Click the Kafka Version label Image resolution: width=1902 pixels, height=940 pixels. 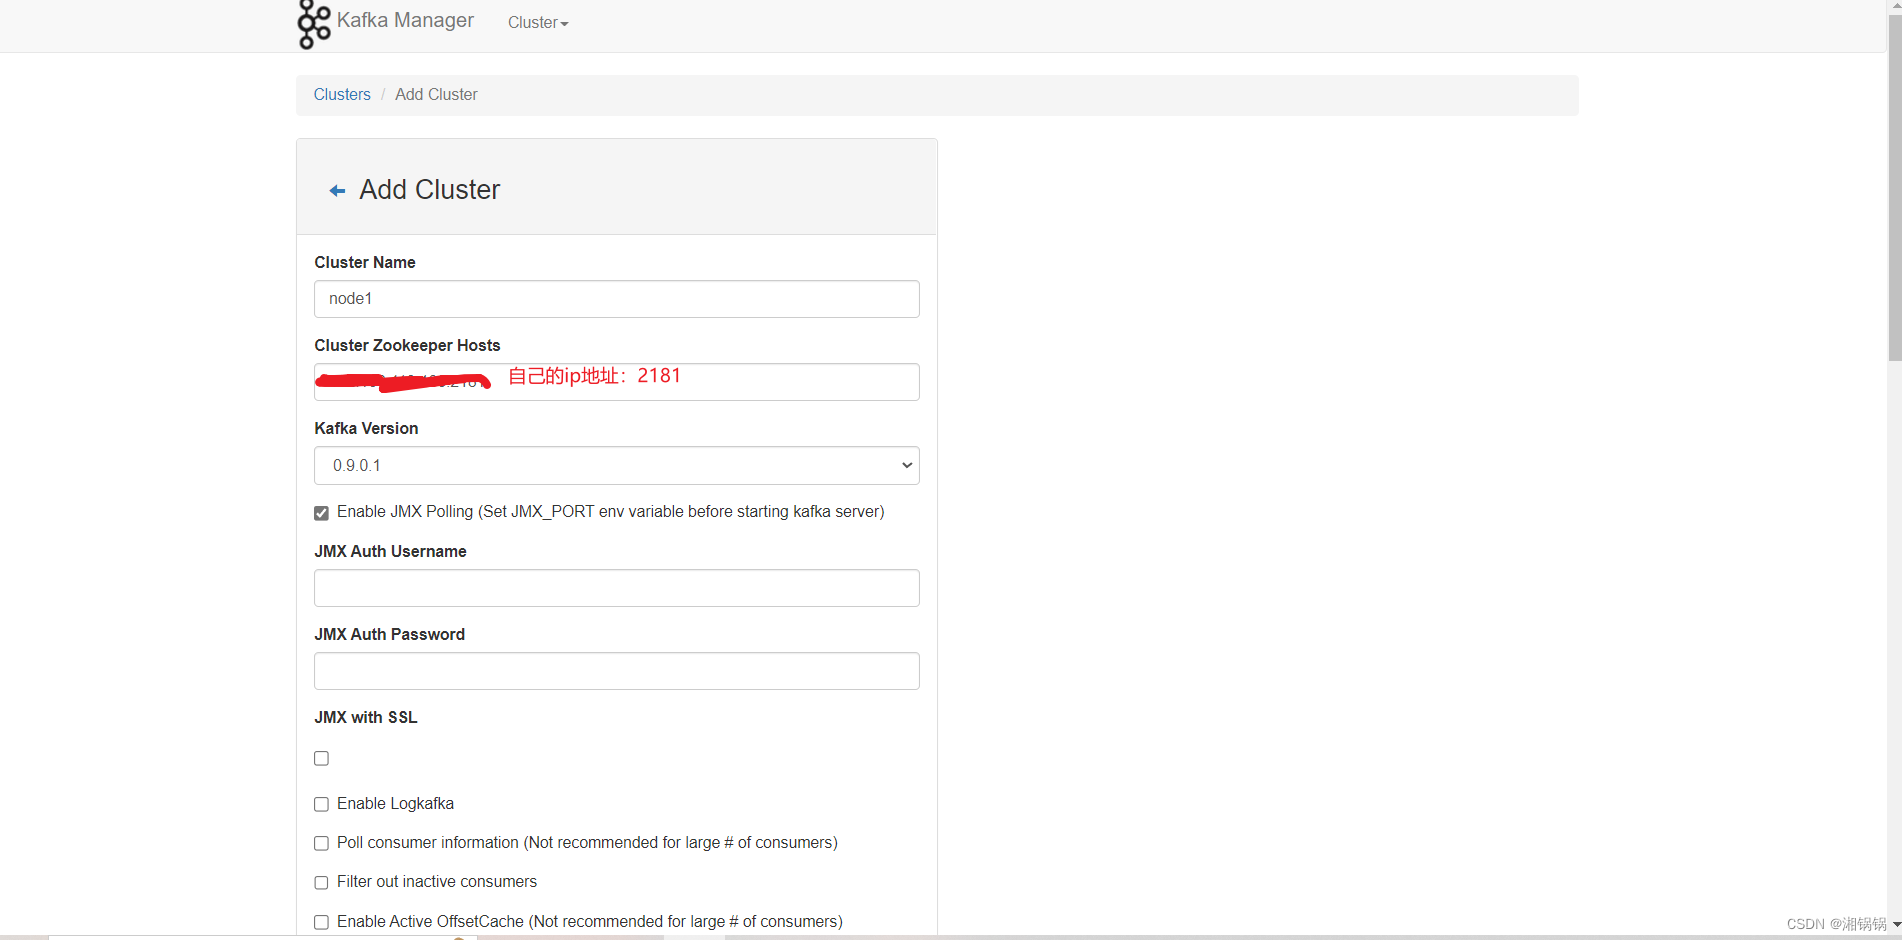366,428
